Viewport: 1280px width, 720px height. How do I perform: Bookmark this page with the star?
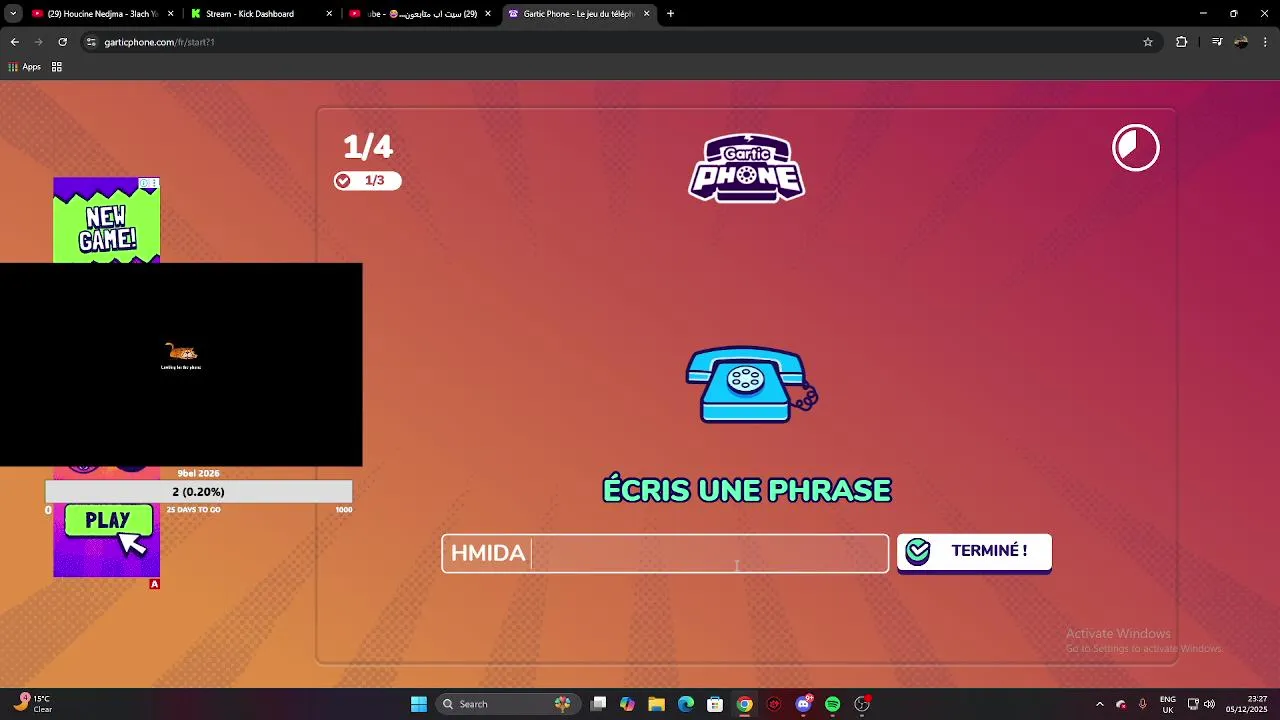tap(1148, 42)
